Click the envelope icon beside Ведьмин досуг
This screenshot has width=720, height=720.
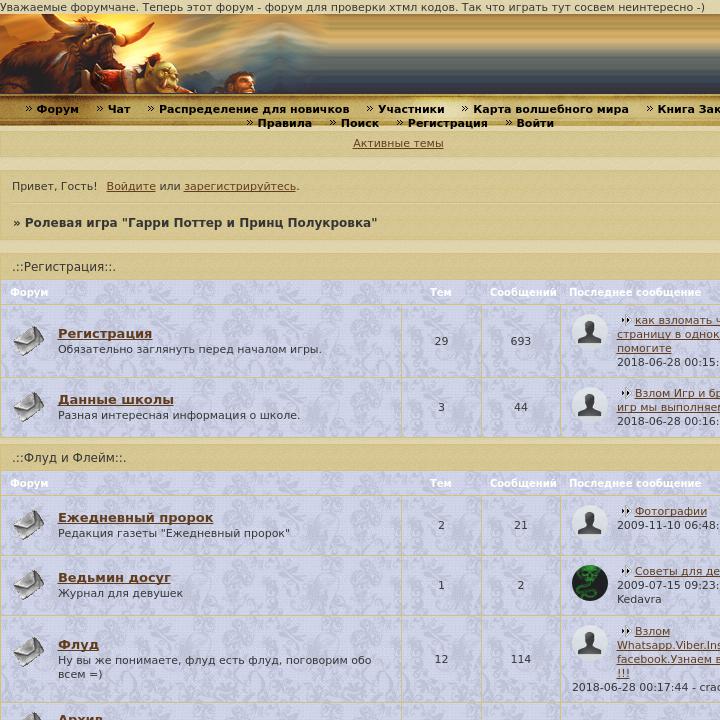pyautogui.click(x=29, y=585)
